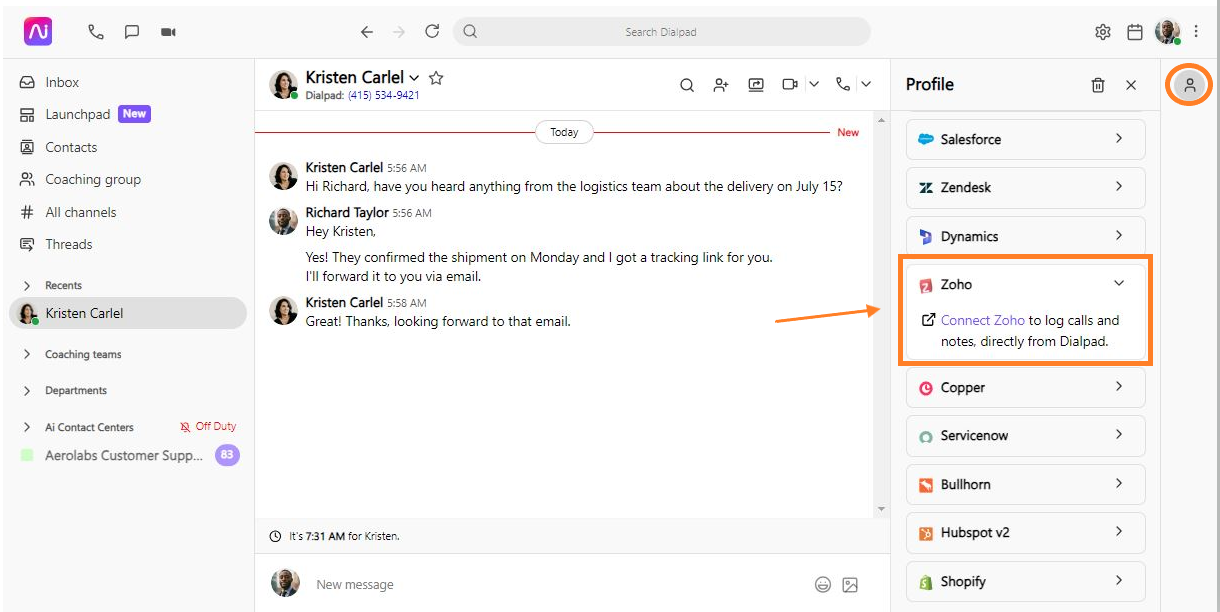Expand the Servicenow integration
1220x612 pixels.
point(1026,436)
